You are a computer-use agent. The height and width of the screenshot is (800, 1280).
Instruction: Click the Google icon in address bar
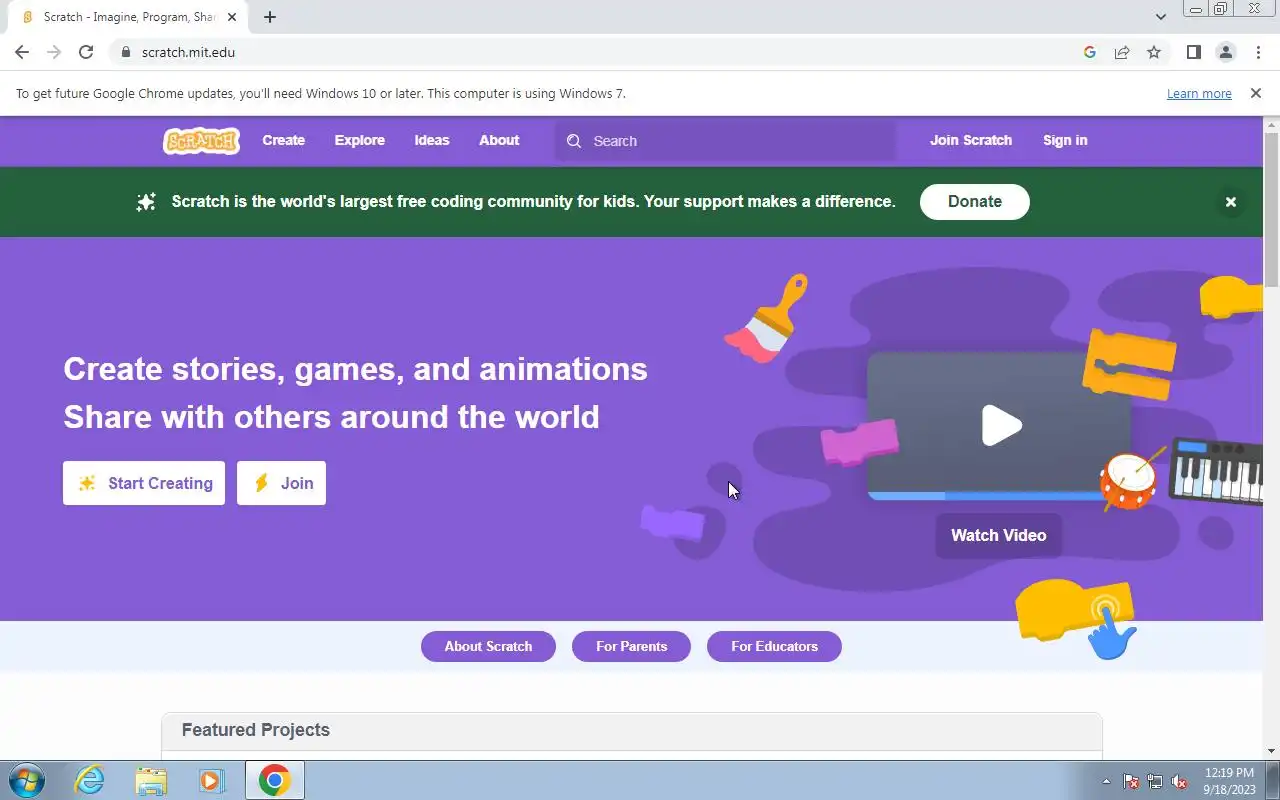(1090, 52)
